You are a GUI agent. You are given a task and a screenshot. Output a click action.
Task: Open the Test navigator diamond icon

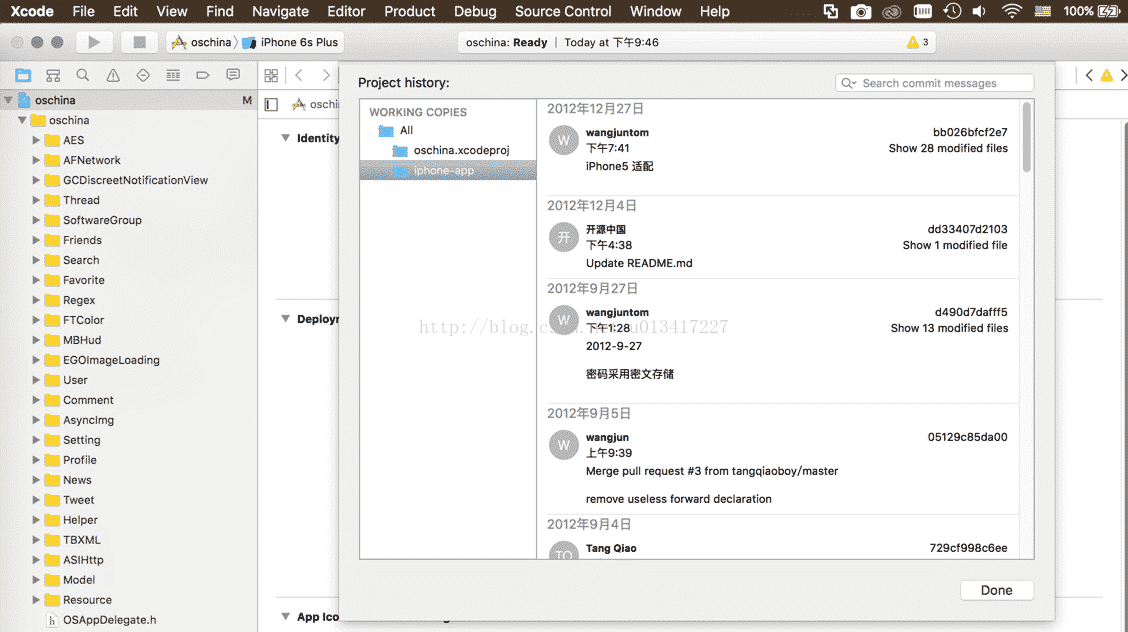[143, 75]
